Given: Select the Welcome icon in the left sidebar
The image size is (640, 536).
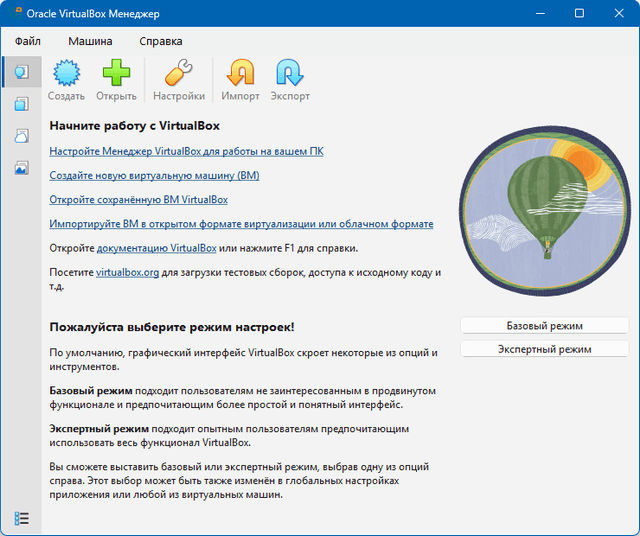Looking at the screenshot, I should (x=21, y=72).
